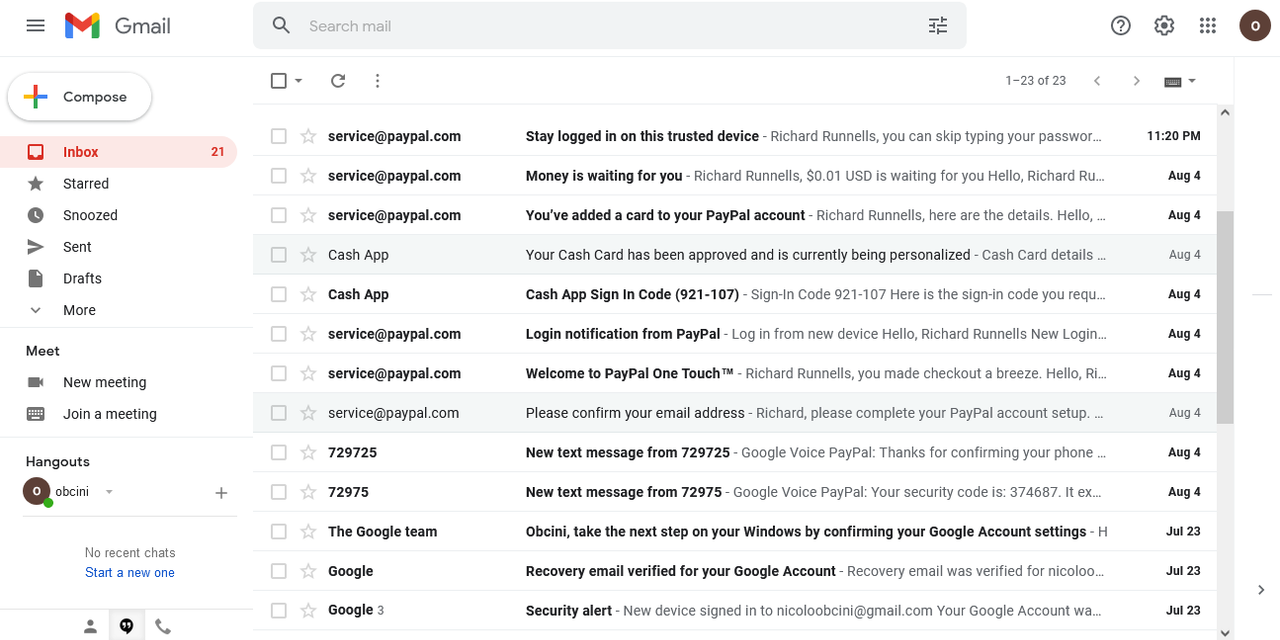The height and width of the screenshot is (640, 1280).
Task: Open the main menu hamburger icon
Action: click(x=36, y=26)
